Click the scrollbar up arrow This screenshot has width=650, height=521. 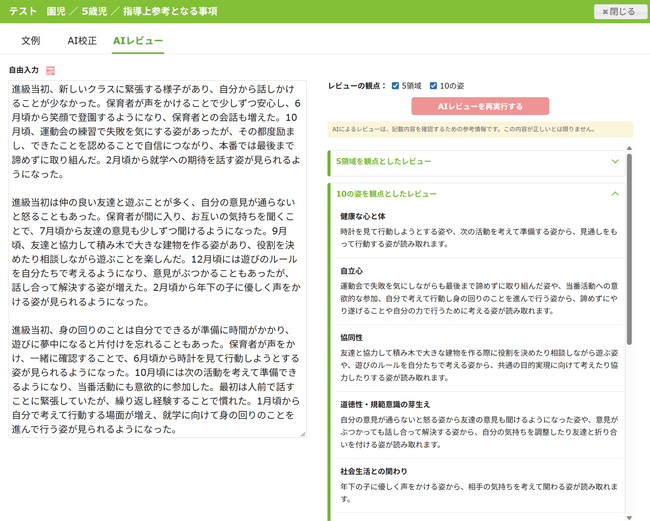(x=629, y=148)
